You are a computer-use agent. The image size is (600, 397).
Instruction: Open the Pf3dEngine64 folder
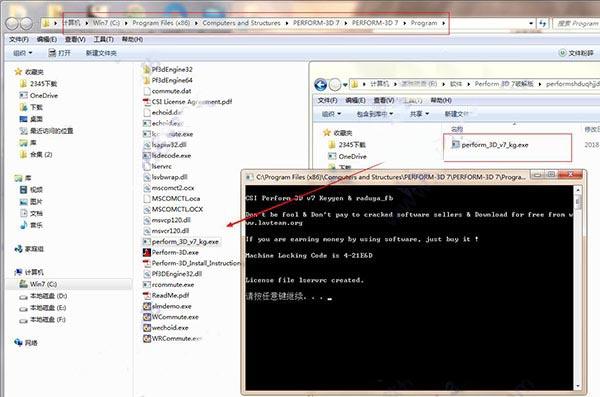pos(168,80)
